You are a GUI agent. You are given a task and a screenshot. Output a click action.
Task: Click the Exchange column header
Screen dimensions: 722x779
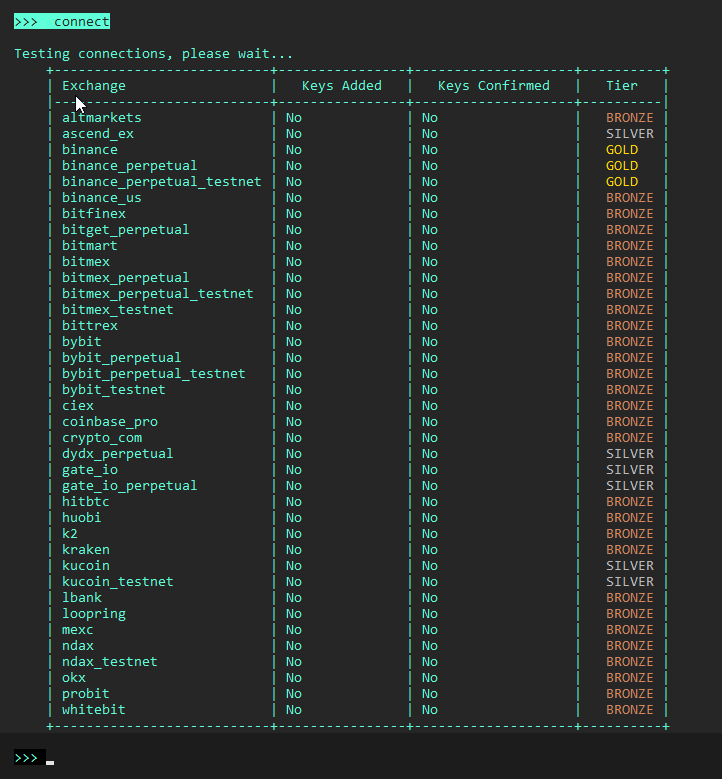click(94, 86)
